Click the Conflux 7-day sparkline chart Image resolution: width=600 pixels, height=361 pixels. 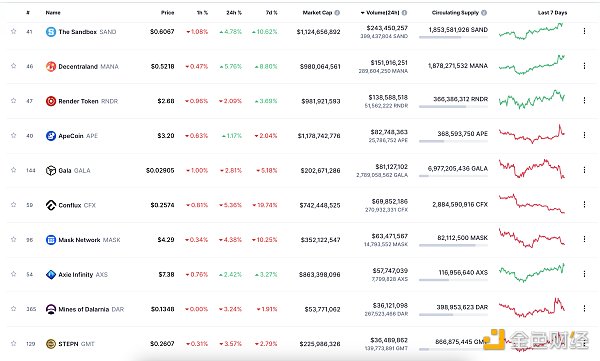(x=532, y=203)
